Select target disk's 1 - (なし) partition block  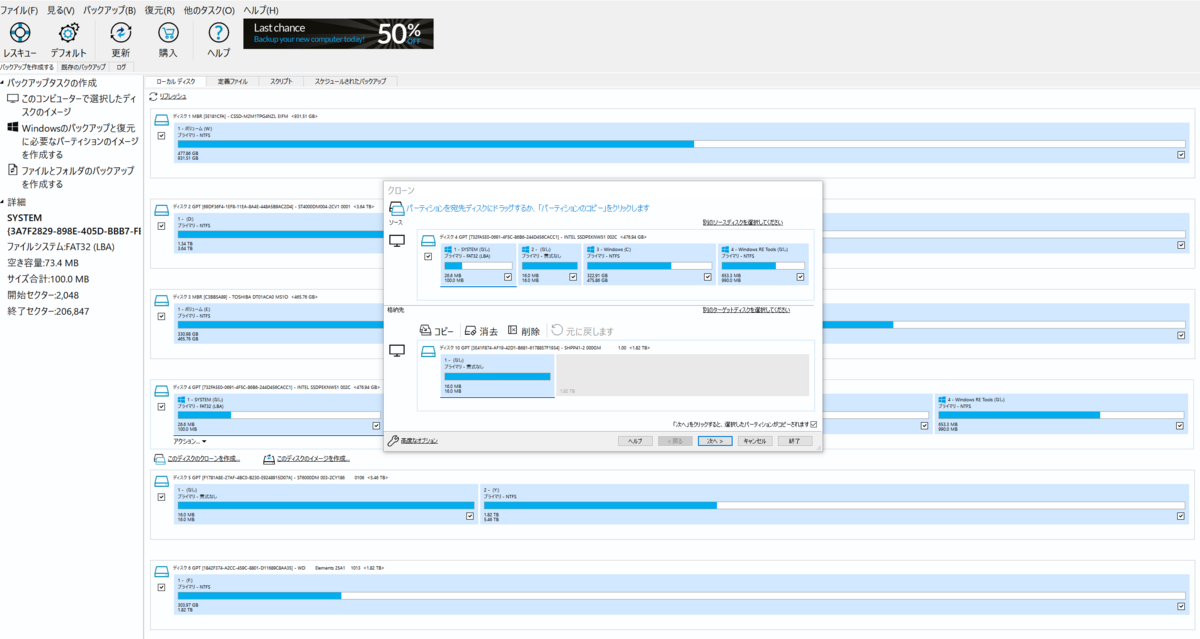coord(497,374)
